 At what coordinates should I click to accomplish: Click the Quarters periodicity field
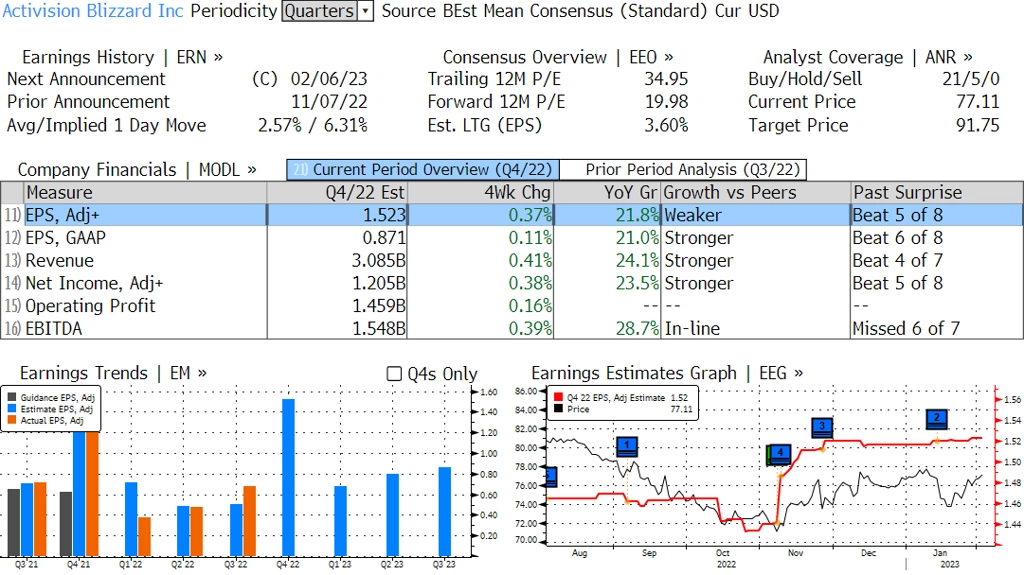click(319, 10)
